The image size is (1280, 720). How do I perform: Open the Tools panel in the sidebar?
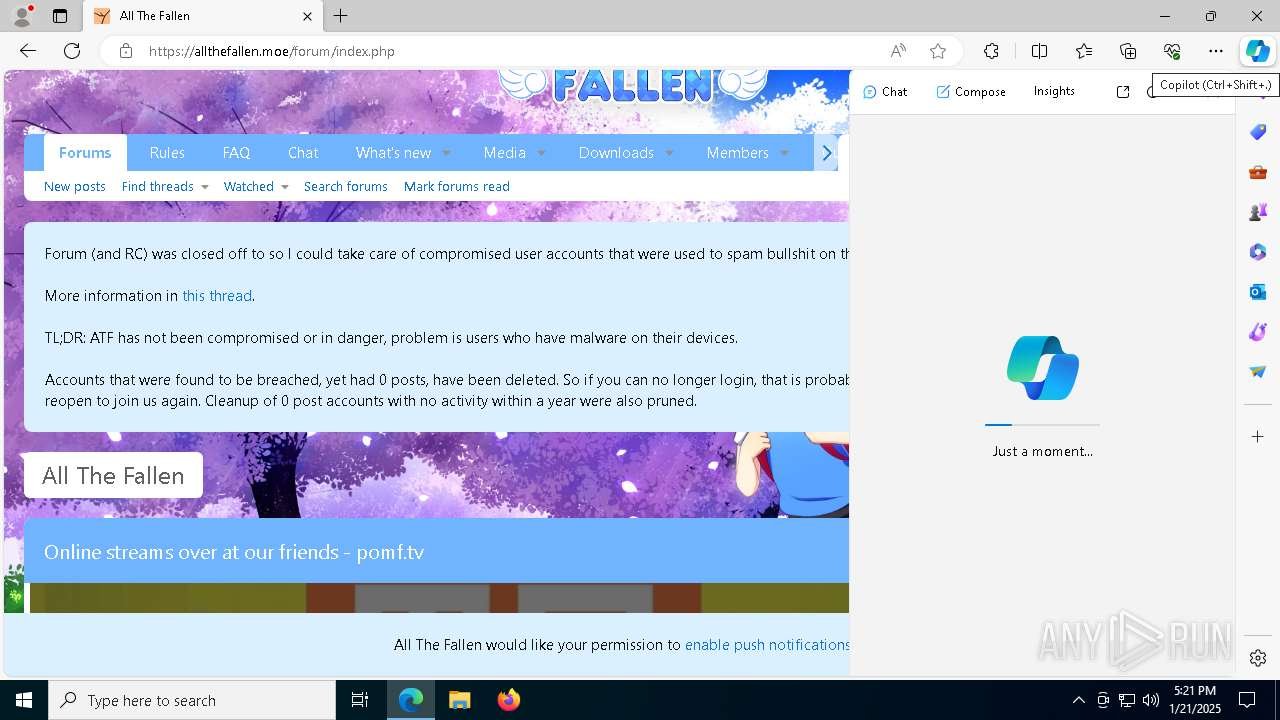tap(1257, 171)
